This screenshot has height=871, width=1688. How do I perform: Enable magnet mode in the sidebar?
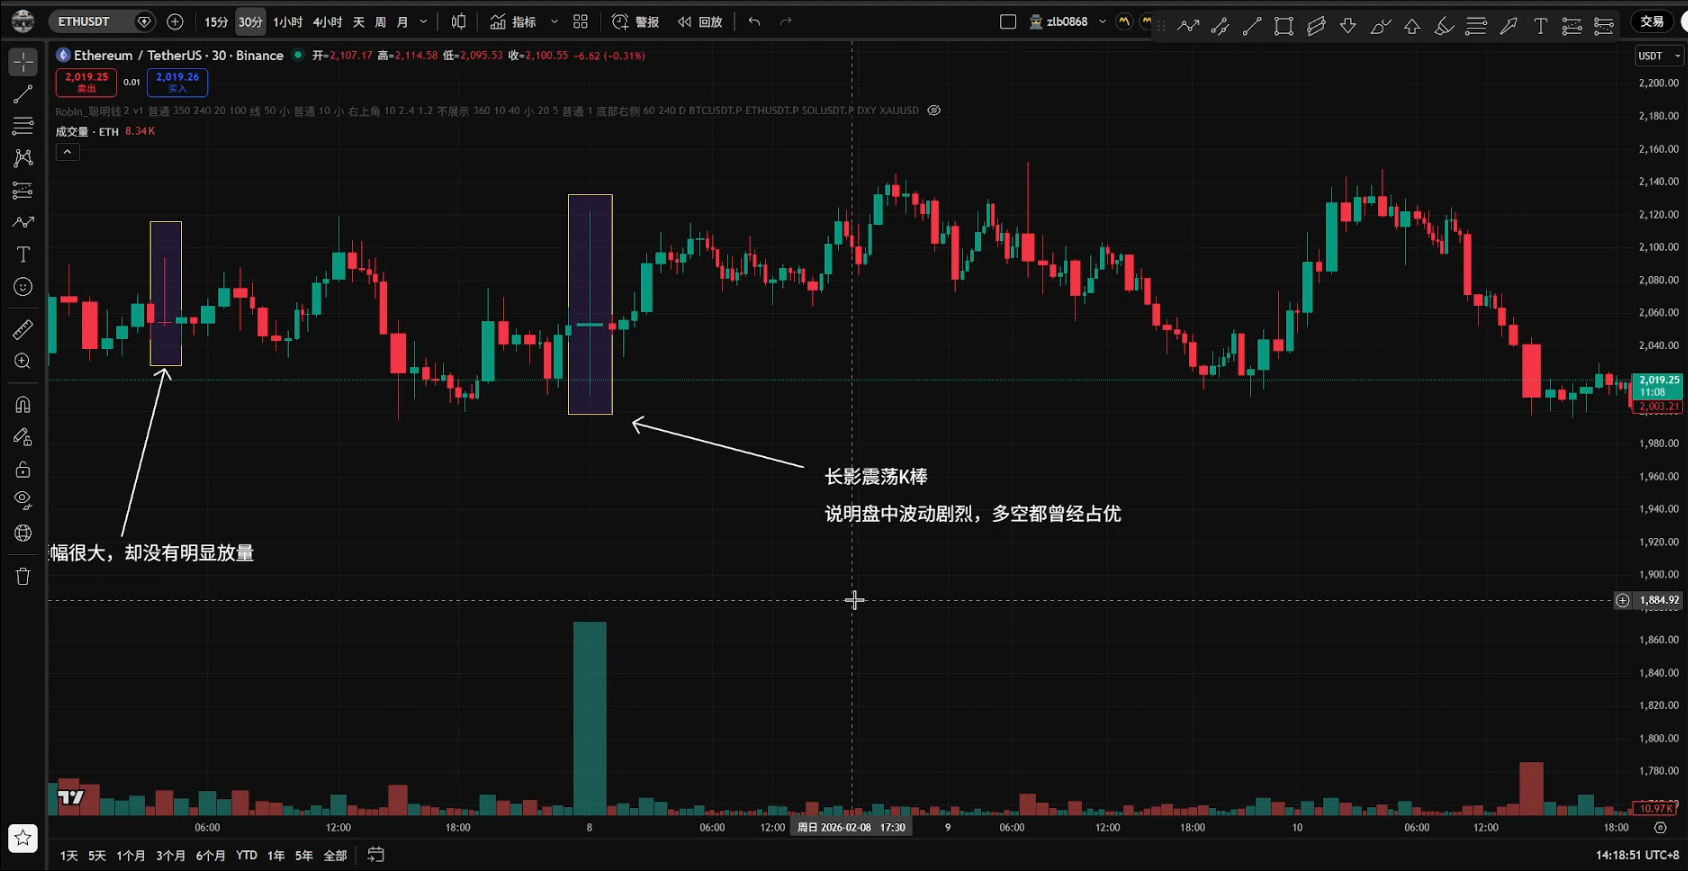tap(23, 405)
